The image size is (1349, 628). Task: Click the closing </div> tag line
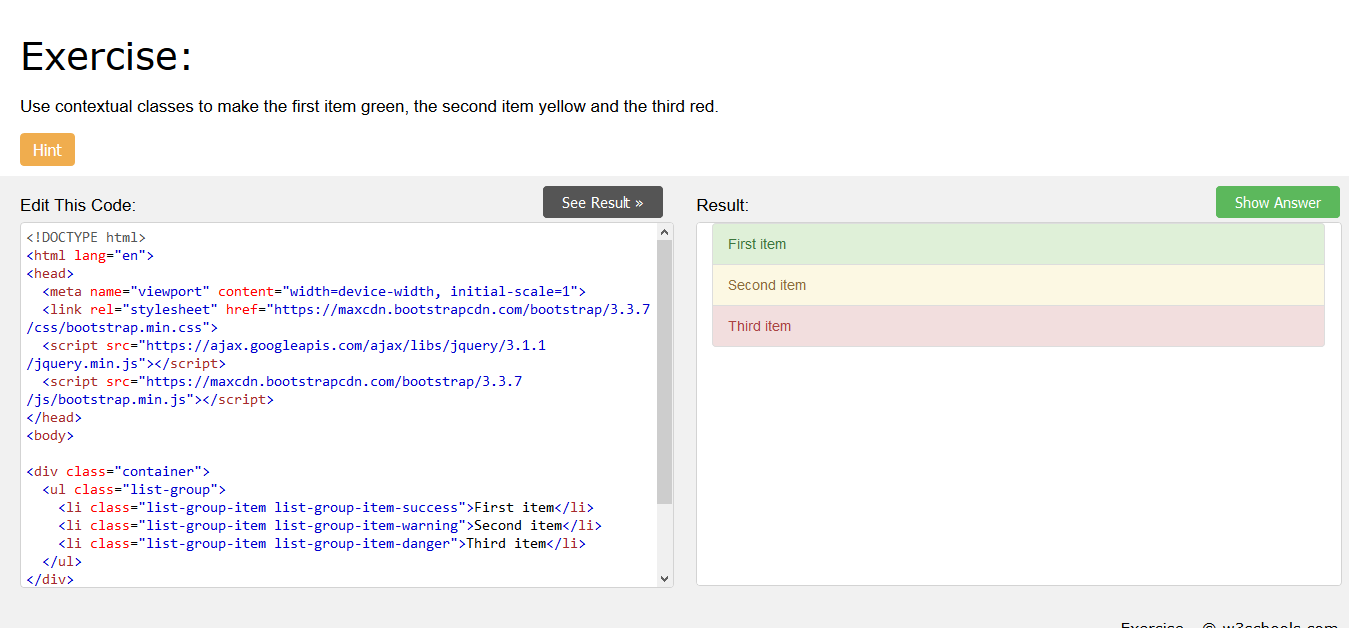[50, 579]
